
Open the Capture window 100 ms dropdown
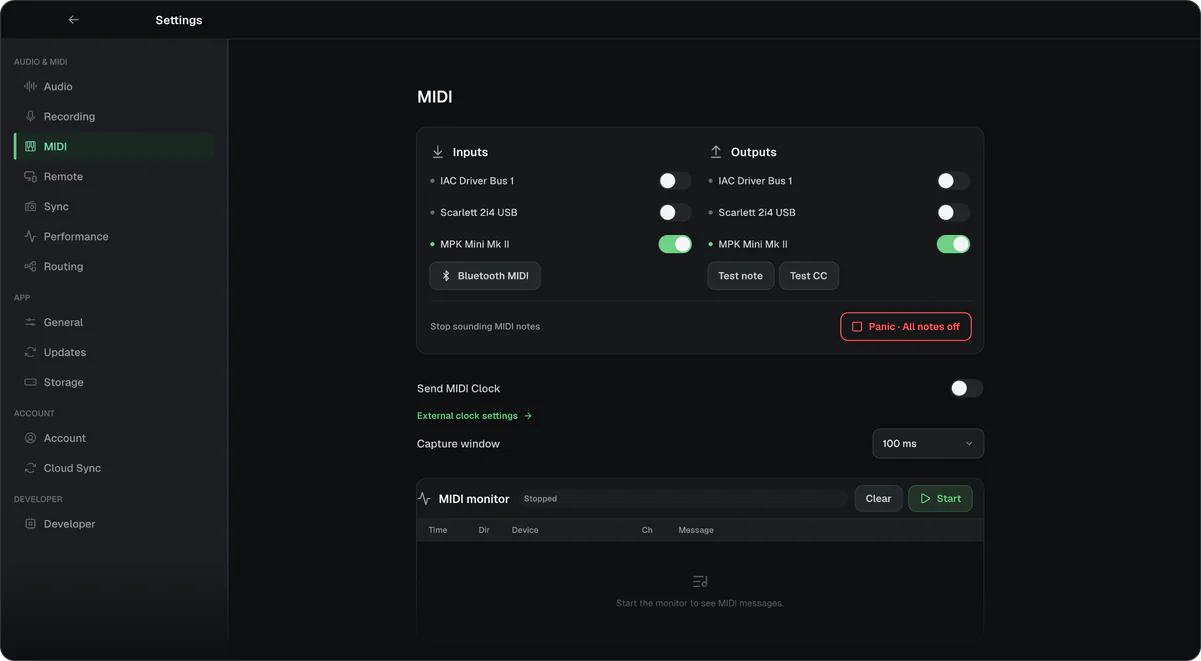click(x=928, y=444)
